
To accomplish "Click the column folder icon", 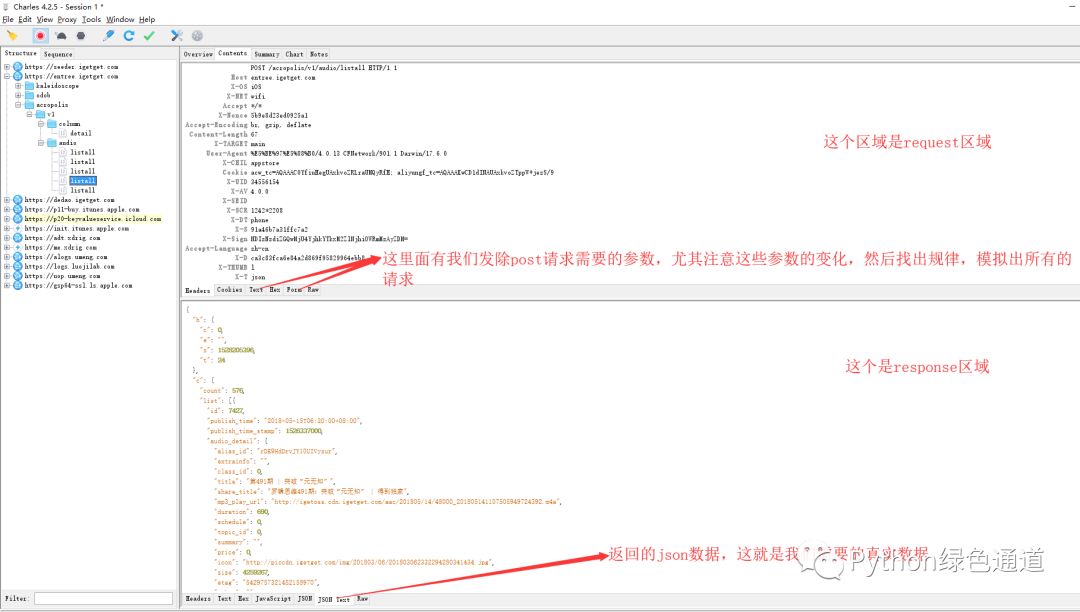I will coord(52,124).
